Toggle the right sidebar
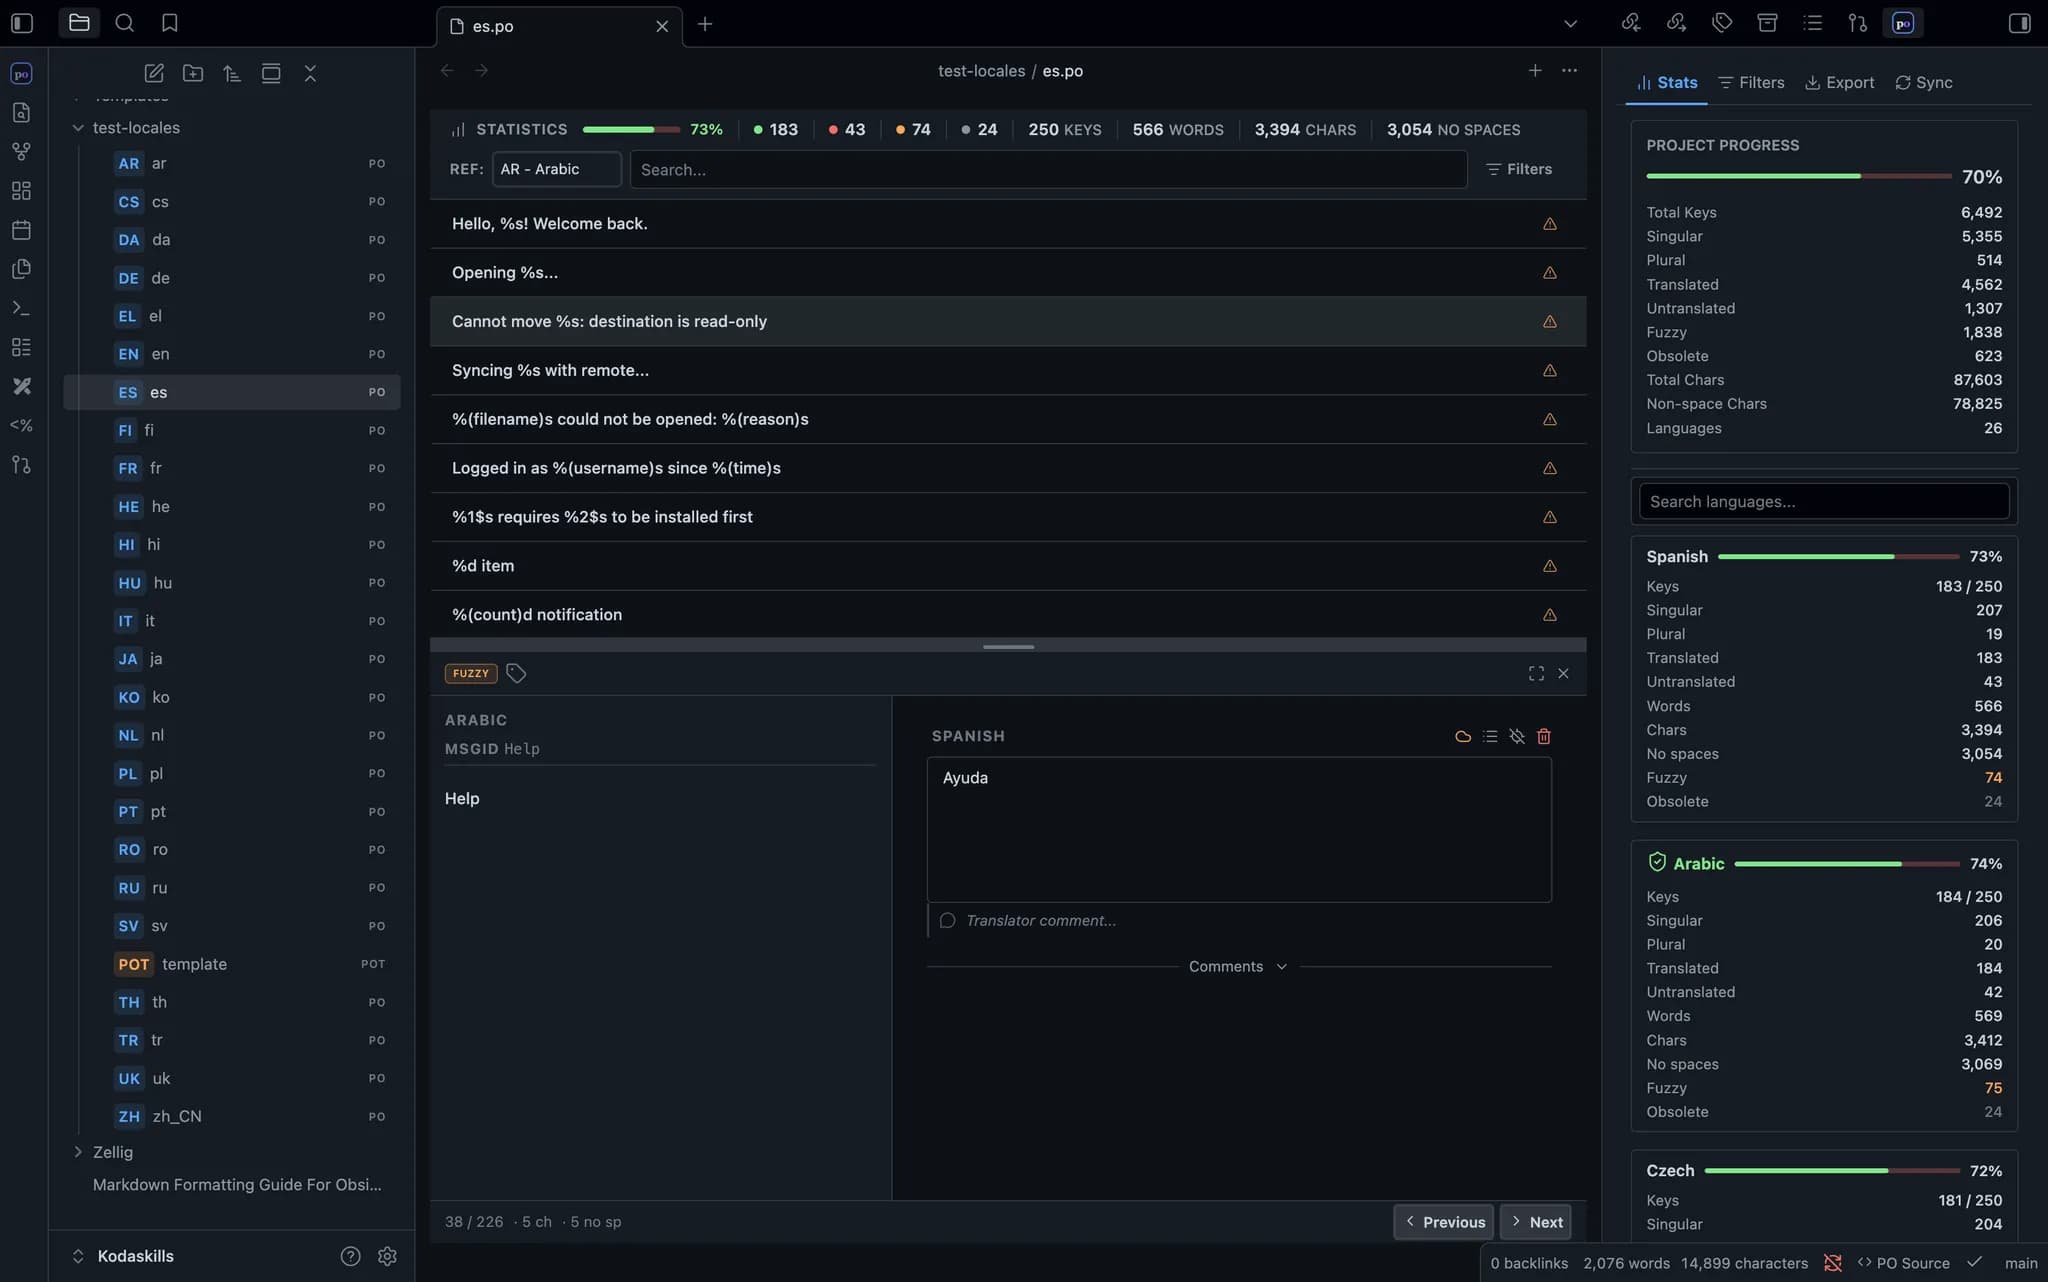2048x1282 pixels. [x=2019, y=23]
